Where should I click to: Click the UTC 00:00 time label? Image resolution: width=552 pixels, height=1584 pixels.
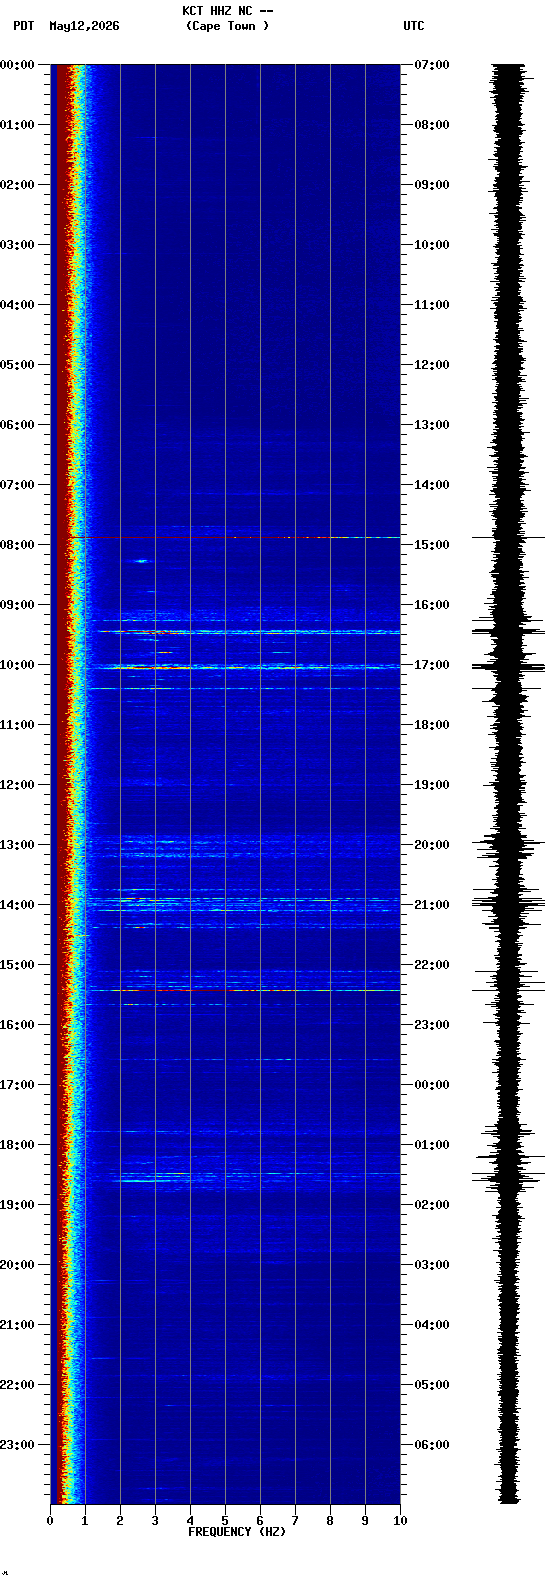[432, 1085]
